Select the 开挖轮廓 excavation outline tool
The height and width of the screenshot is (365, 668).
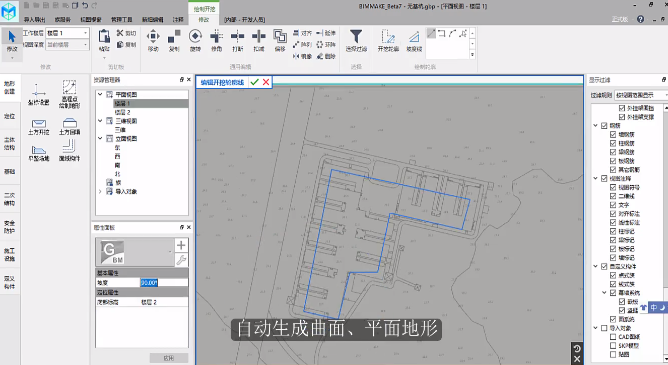click(x=388, y=41)
